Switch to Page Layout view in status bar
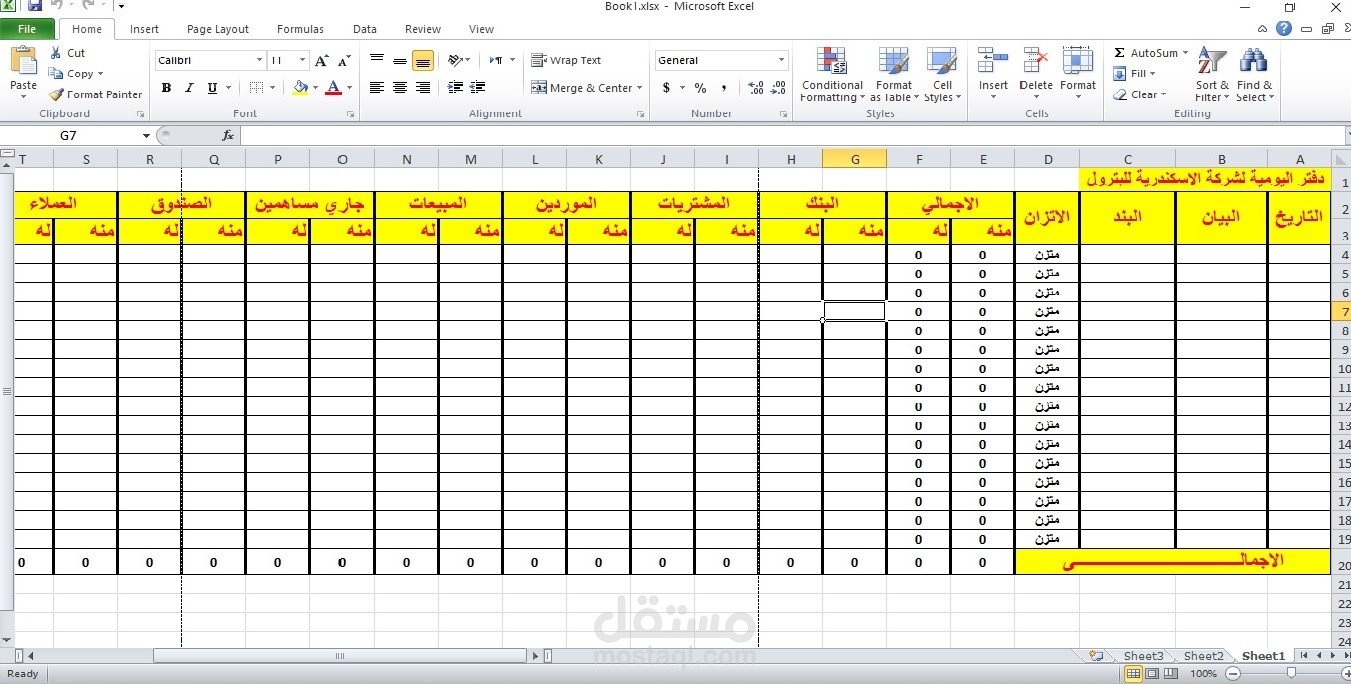The height and width of the screenshot is (684, 1351). coord(1152,673)
